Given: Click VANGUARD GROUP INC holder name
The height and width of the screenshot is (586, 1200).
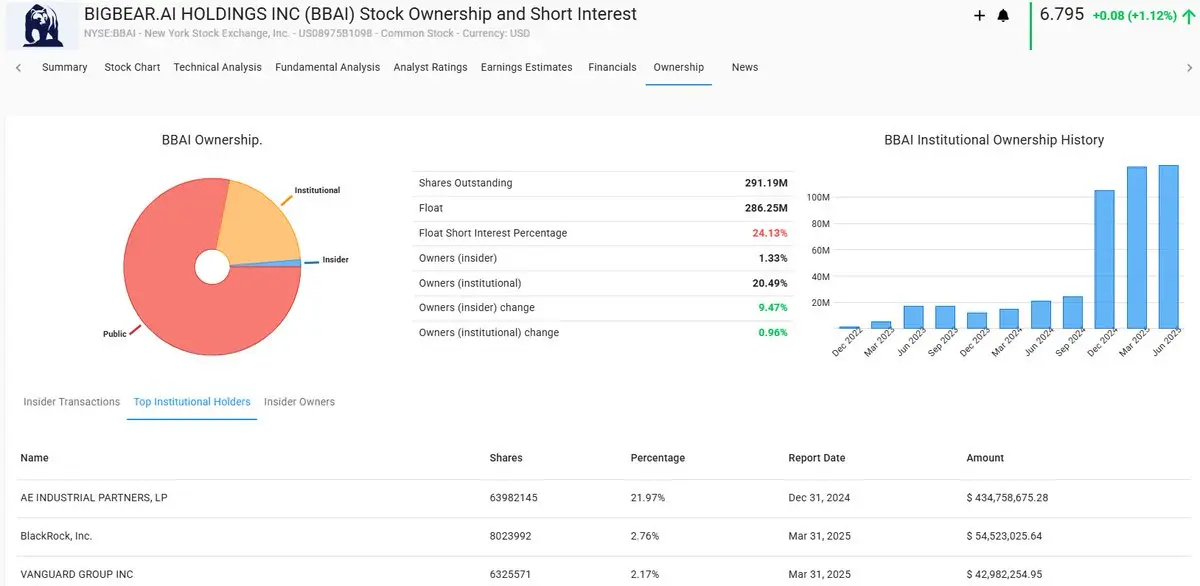Looking at the screenshot, I should [x=76, y=575].
